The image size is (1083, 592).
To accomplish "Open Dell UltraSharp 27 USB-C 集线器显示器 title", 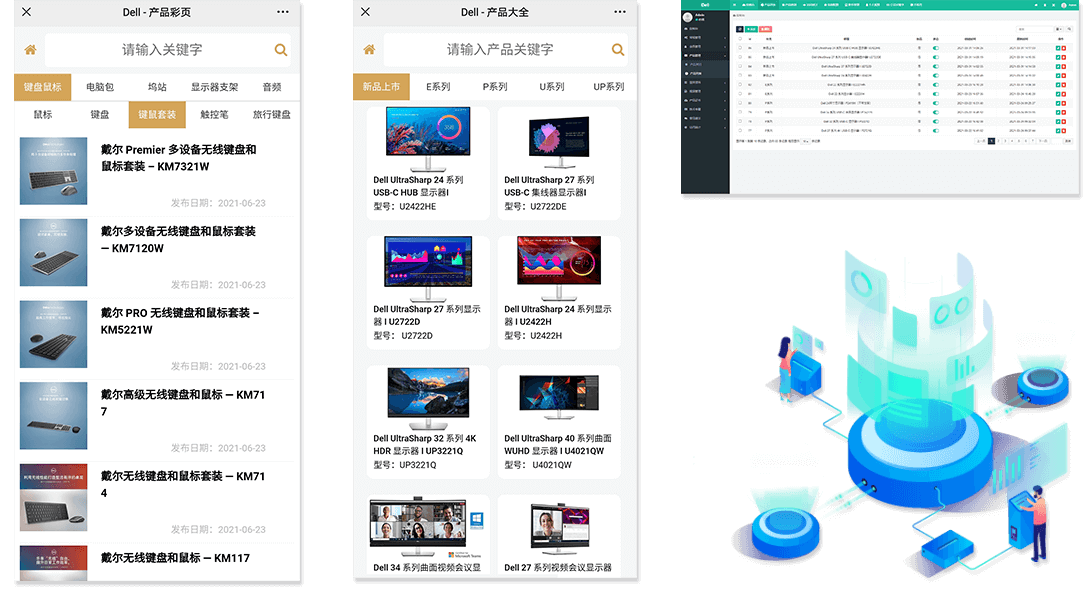I will tap(549, 187).
